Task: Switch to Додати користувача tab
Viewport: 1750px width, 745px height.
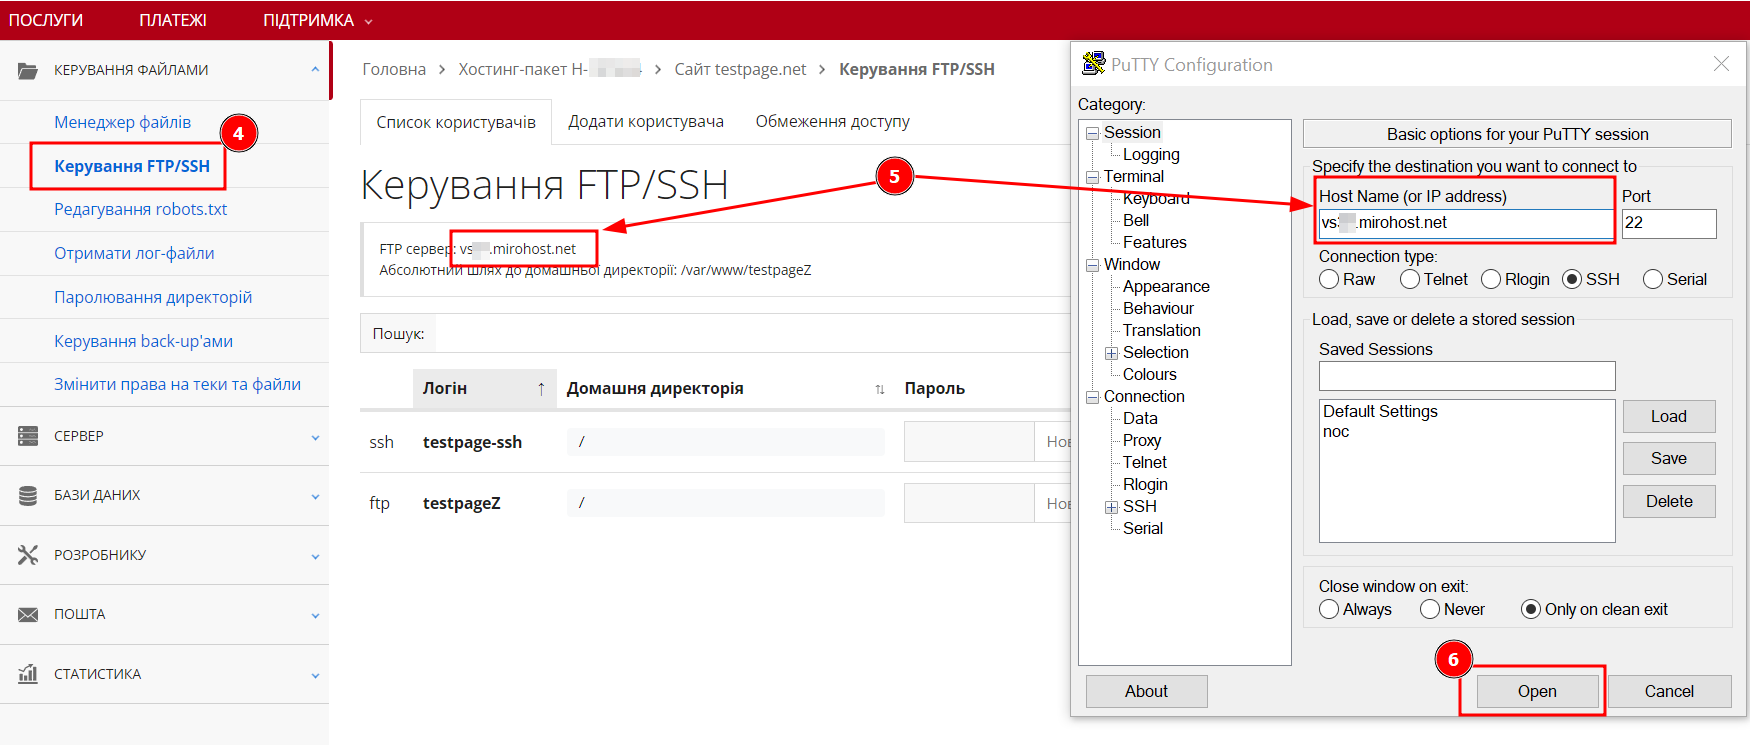Action: pyautogui.click(x=646, y=121)
